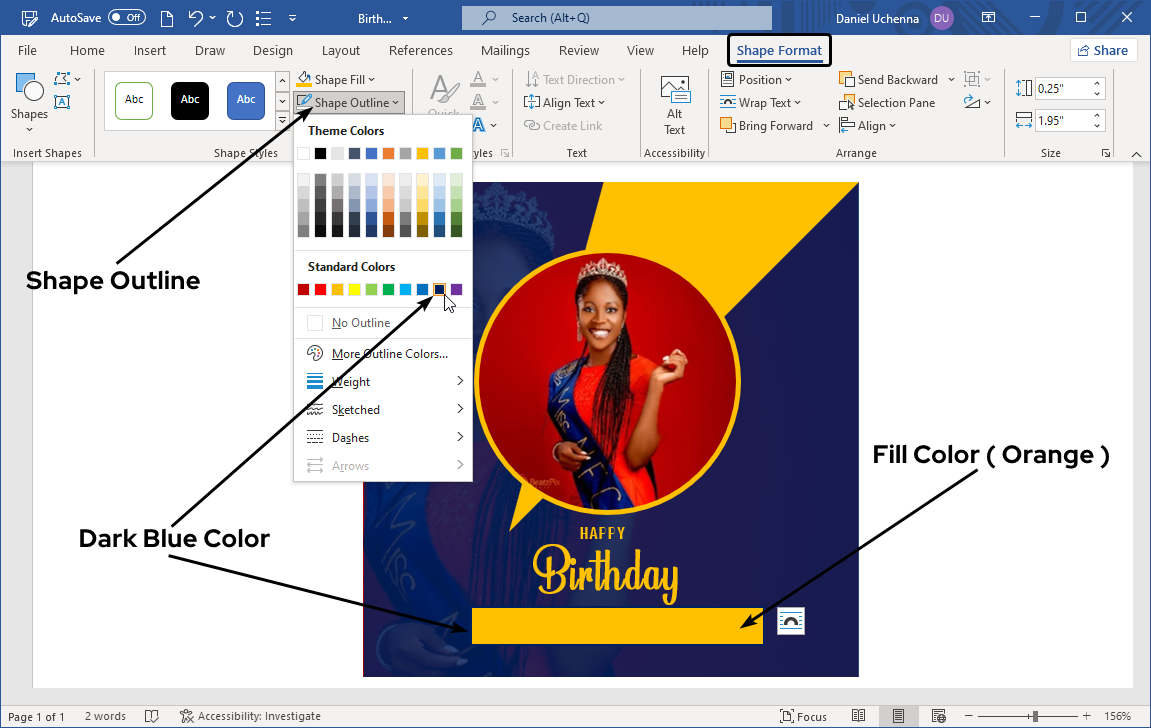Open the Design tab
The height and width of the screenshot is (728, 1151).
click(272, 51)
